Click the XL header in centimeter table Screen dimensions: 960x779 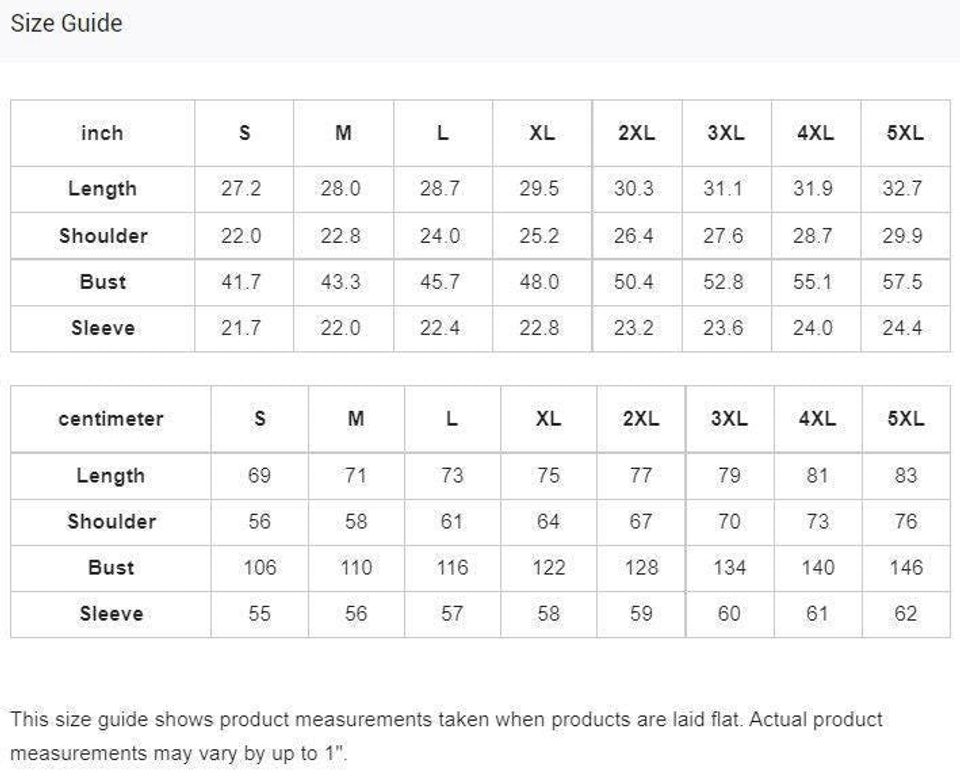point(548,419)
